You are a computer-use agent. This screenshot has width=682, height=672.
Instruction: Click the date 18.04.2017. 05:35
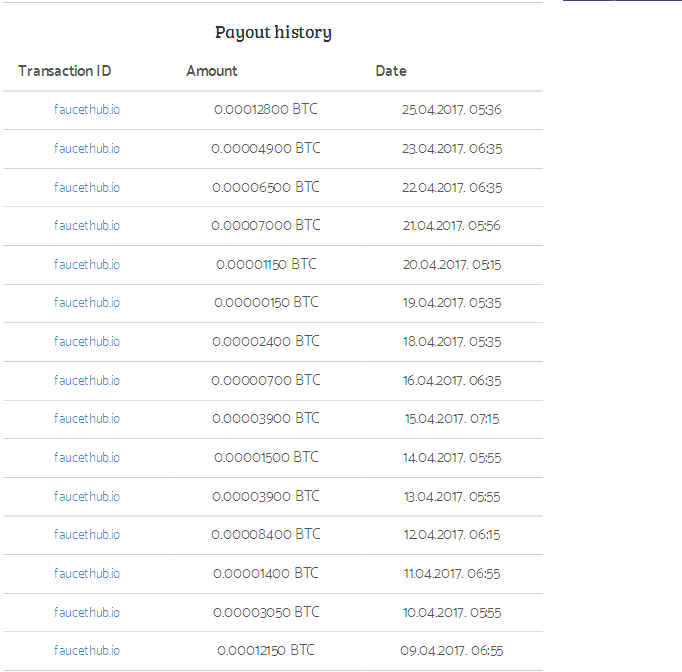coord(451,341)
